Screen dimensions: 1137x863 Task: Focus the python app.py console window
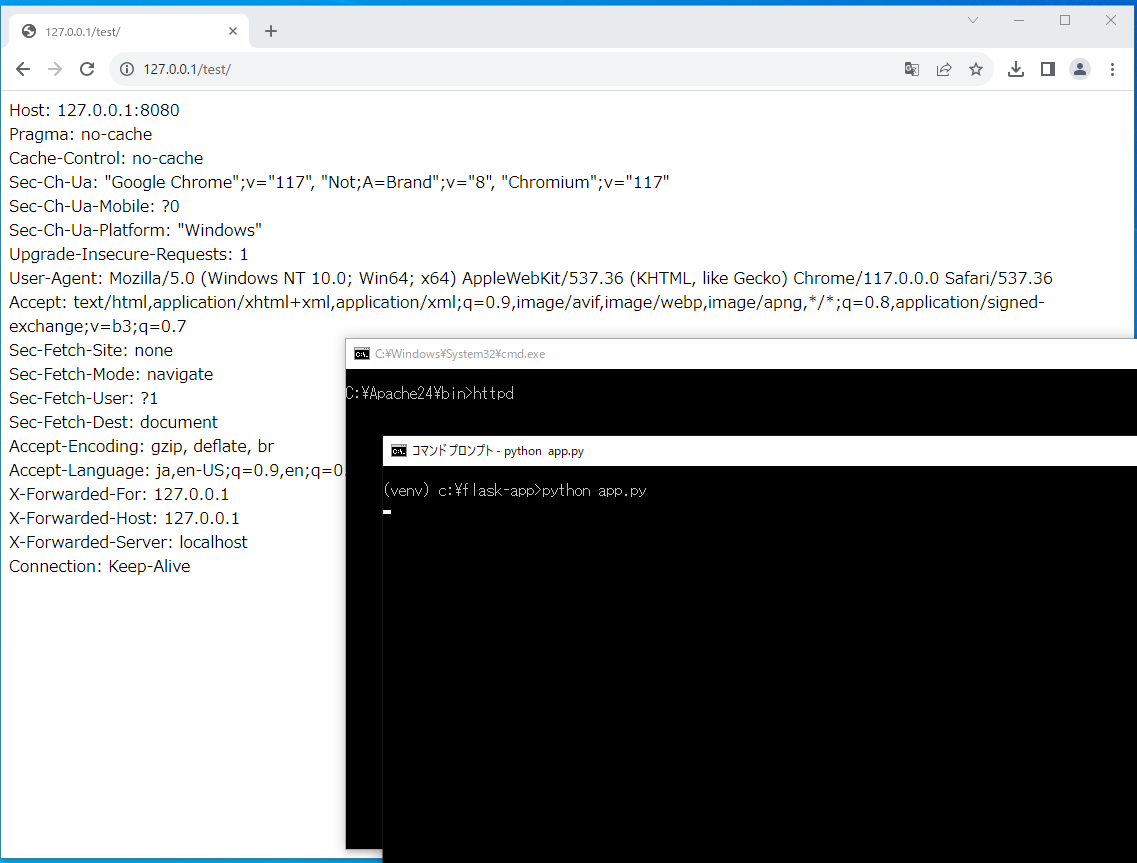700,650
